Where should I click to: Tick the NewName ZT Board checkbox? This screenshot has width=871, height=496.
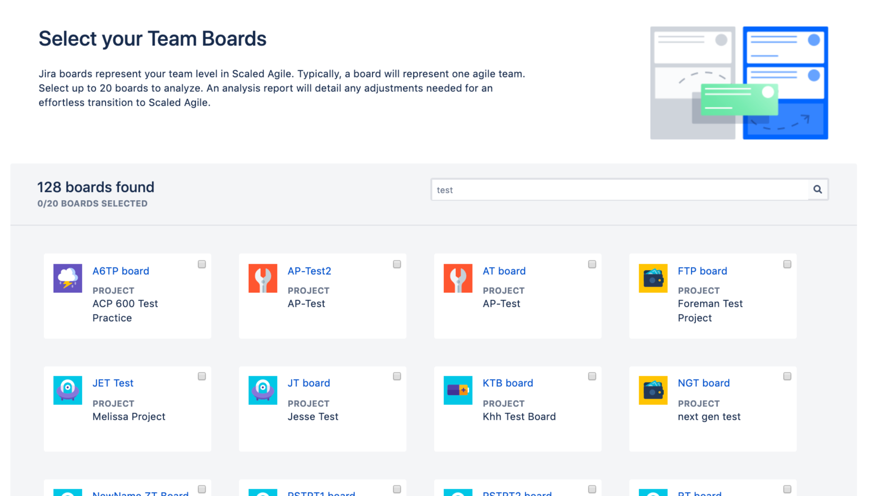pos(202,489)
